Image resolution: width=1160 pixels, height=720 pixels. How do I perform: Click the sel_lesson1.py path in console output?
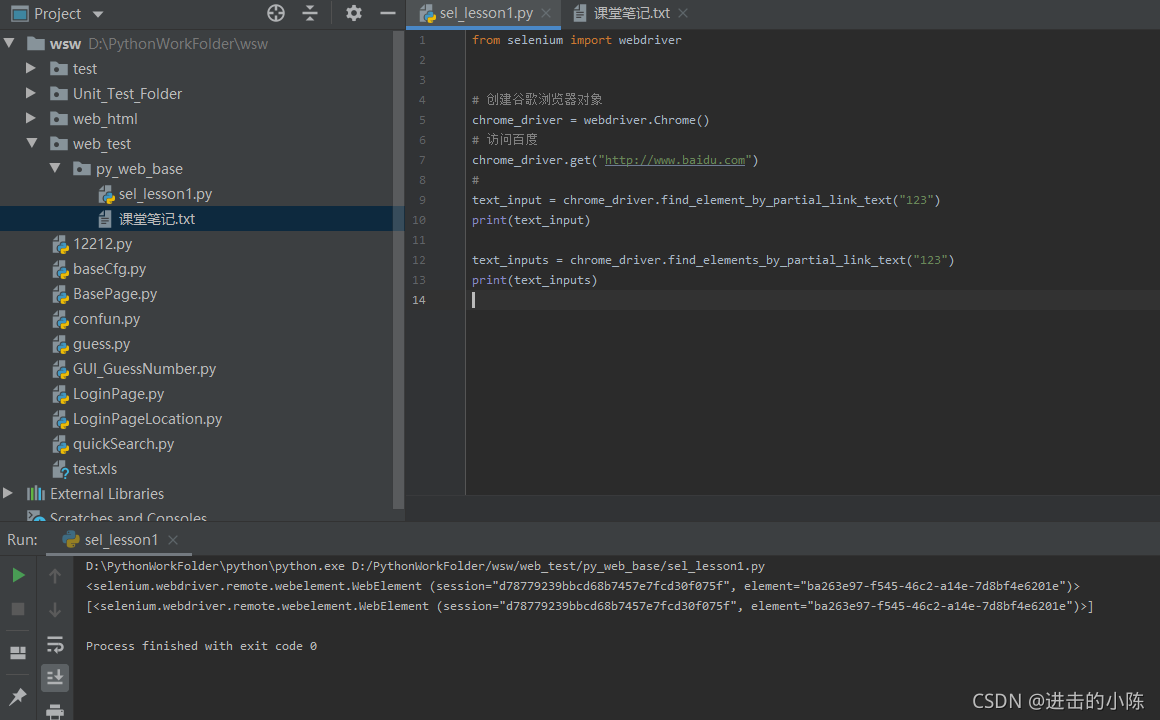pos(558,566)
